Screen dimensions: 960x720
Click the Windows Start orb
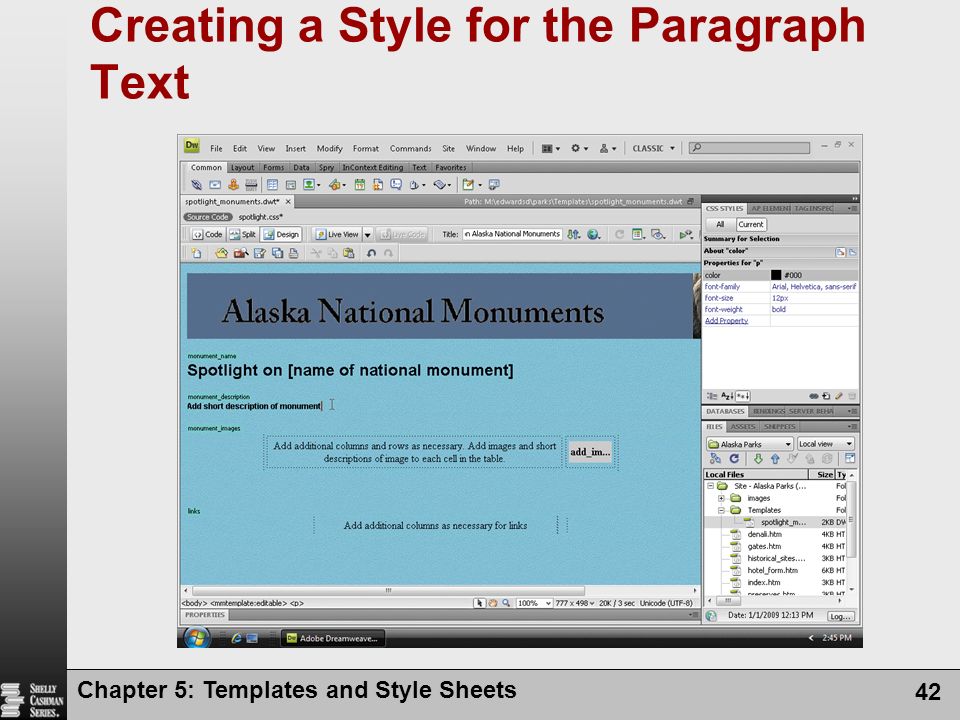pos(196,637)
